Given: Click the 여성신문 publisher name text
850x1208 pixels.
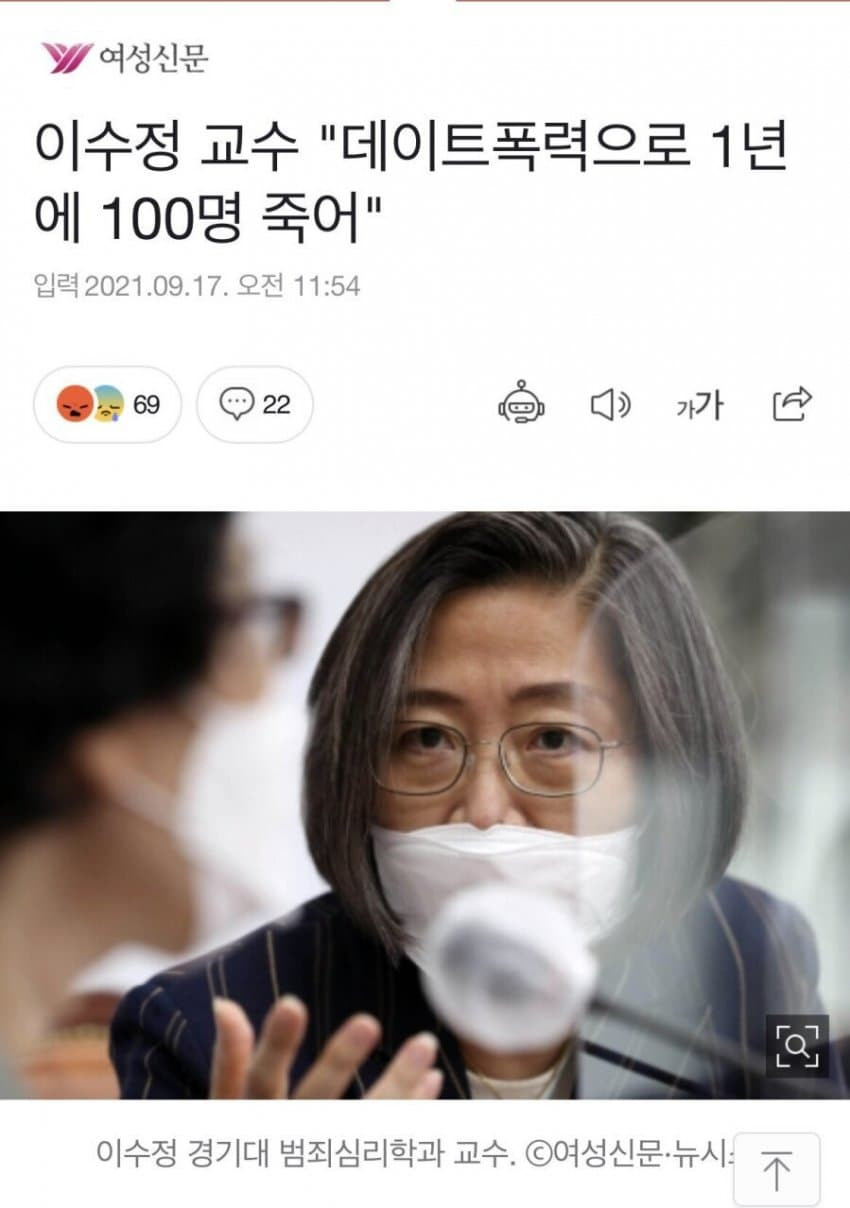Looking at the screenshot, I should pyautogui.click(x=154, y=58).
